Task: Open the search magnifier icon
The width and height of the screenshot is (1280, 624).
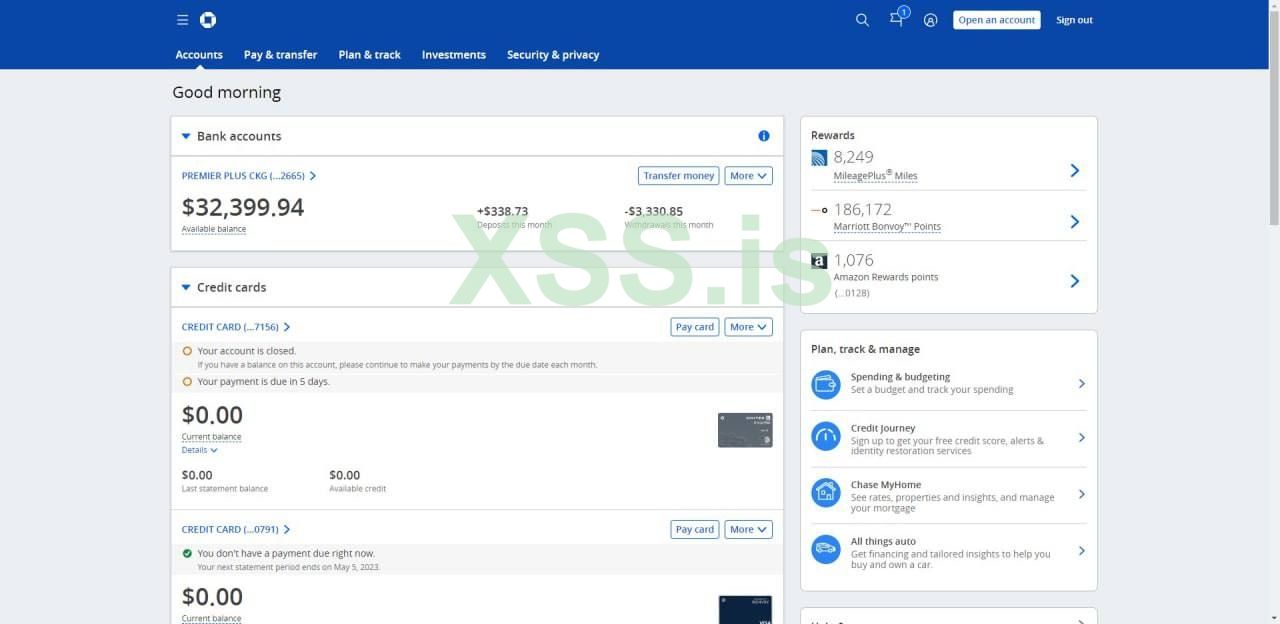Action: tap(862, 20)
